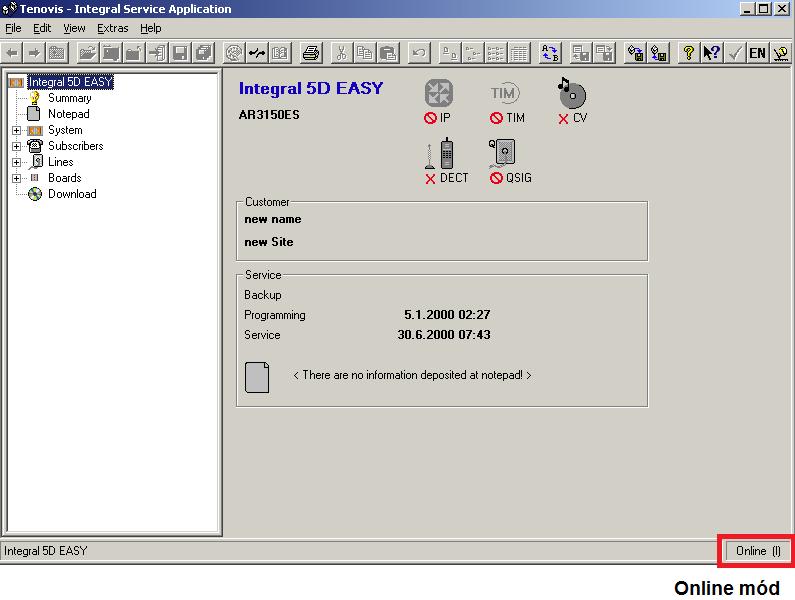The width and height of the screenshot is (795, 600).
Task: Click the 'new Site' customer text
Action: (269, 242)
